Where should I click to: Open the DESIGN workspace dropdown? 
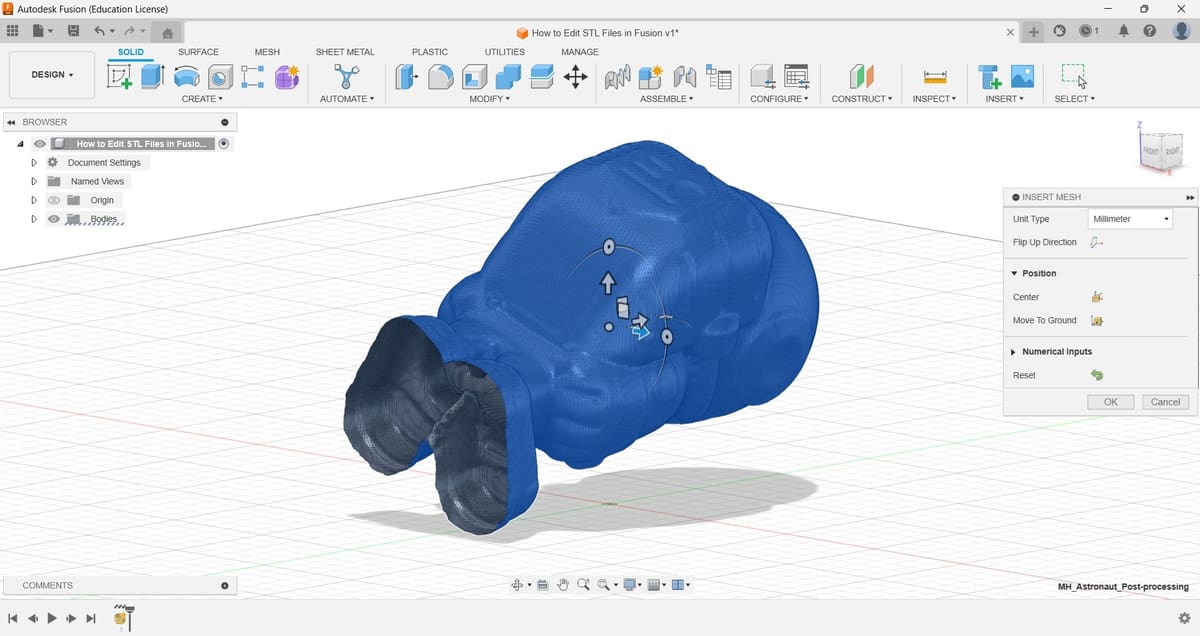click(x=52, y=75)
